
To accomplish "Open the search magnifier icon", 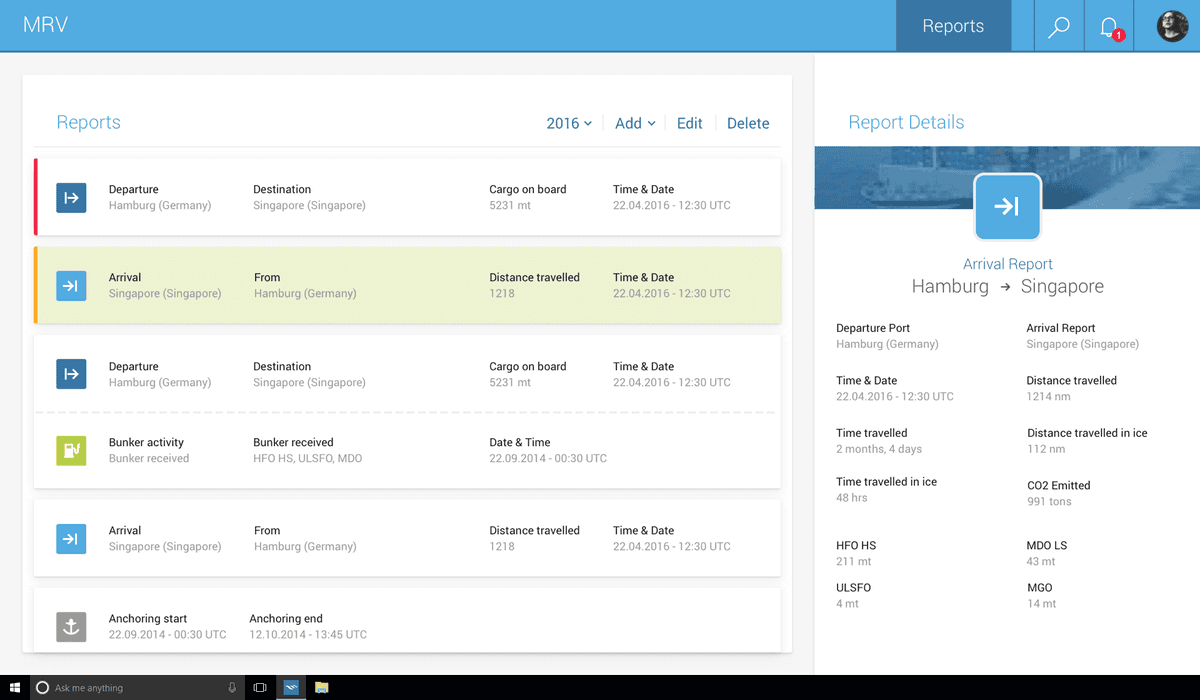I will (1058, 27).
